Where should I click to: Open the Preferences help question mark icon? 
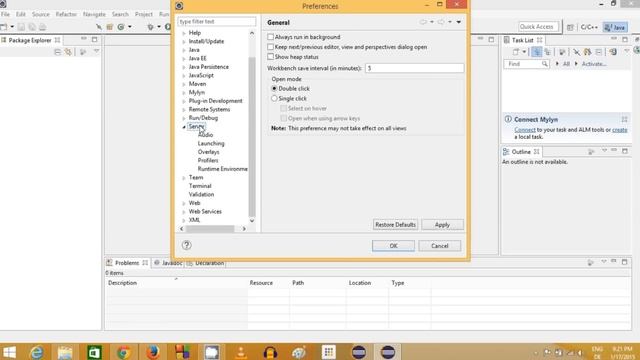click(187, 245)
